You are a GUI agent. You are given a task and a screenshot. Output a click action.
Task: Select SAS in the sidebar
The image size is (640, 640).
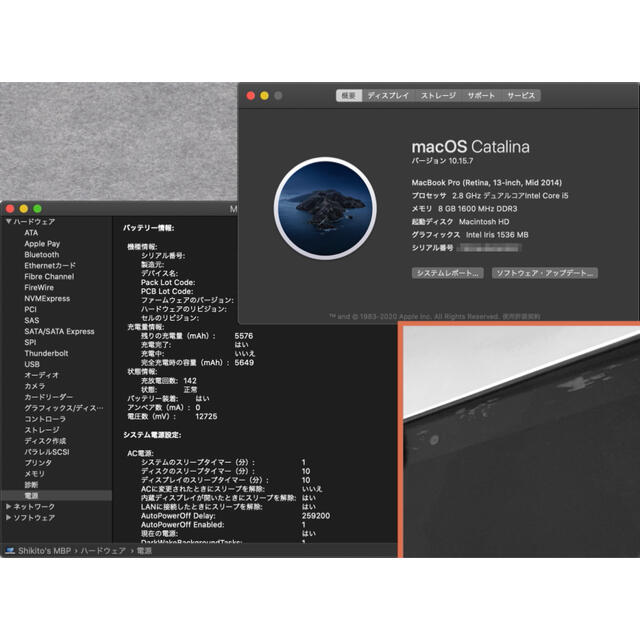tap(31, 320)
